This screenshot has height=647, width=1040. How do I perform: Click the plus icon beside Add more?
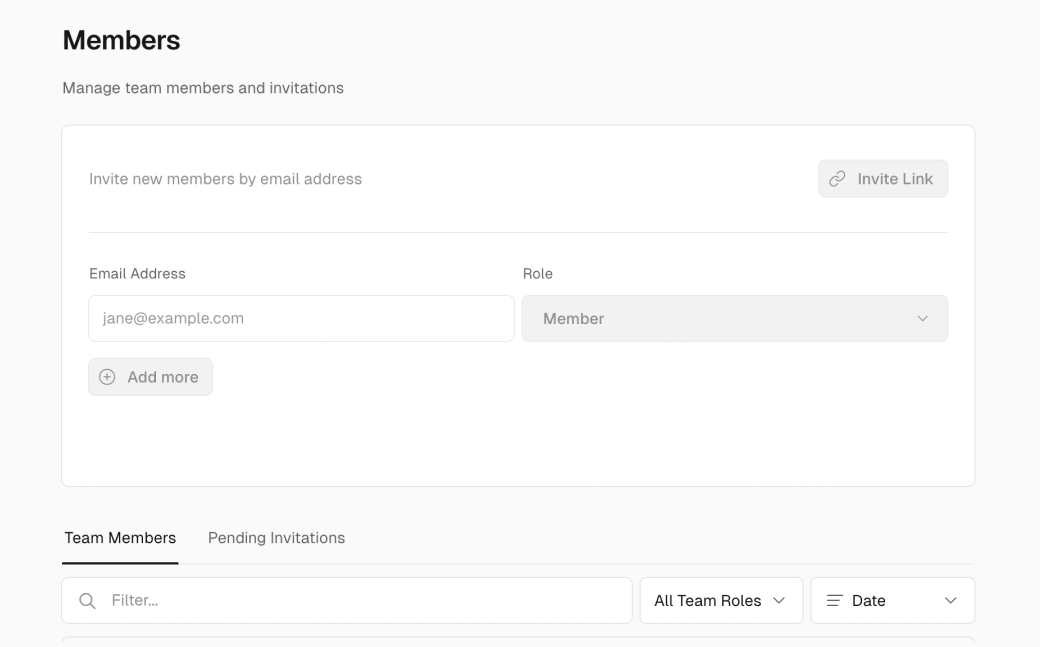click(x=107, y=377)
